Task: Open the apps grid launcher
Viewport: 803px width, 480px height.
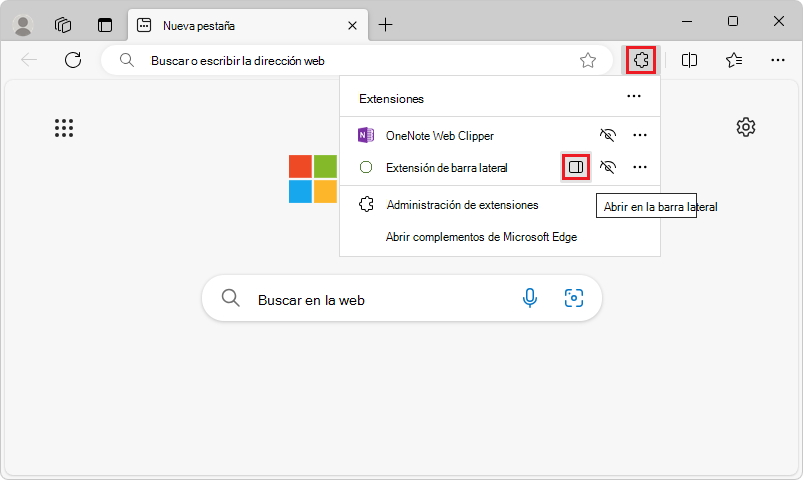Action: point(64,128)
